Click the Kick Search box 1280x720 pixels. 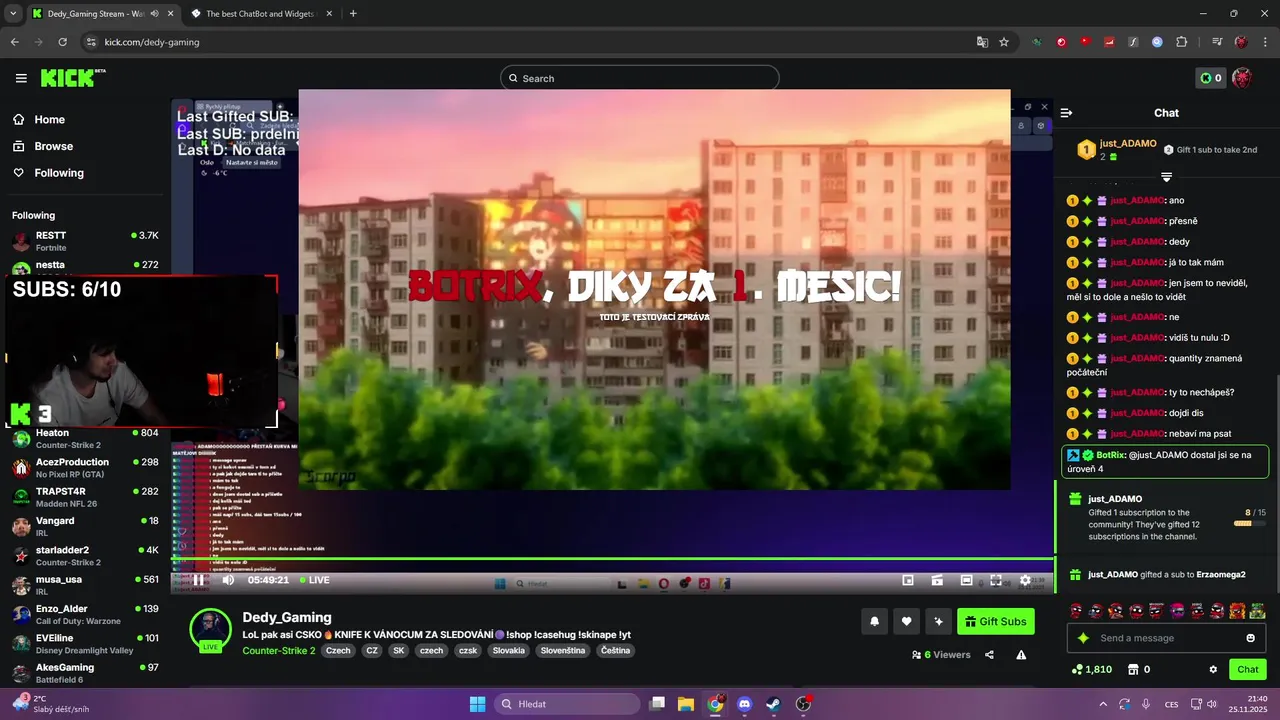[x=640, y=78]
